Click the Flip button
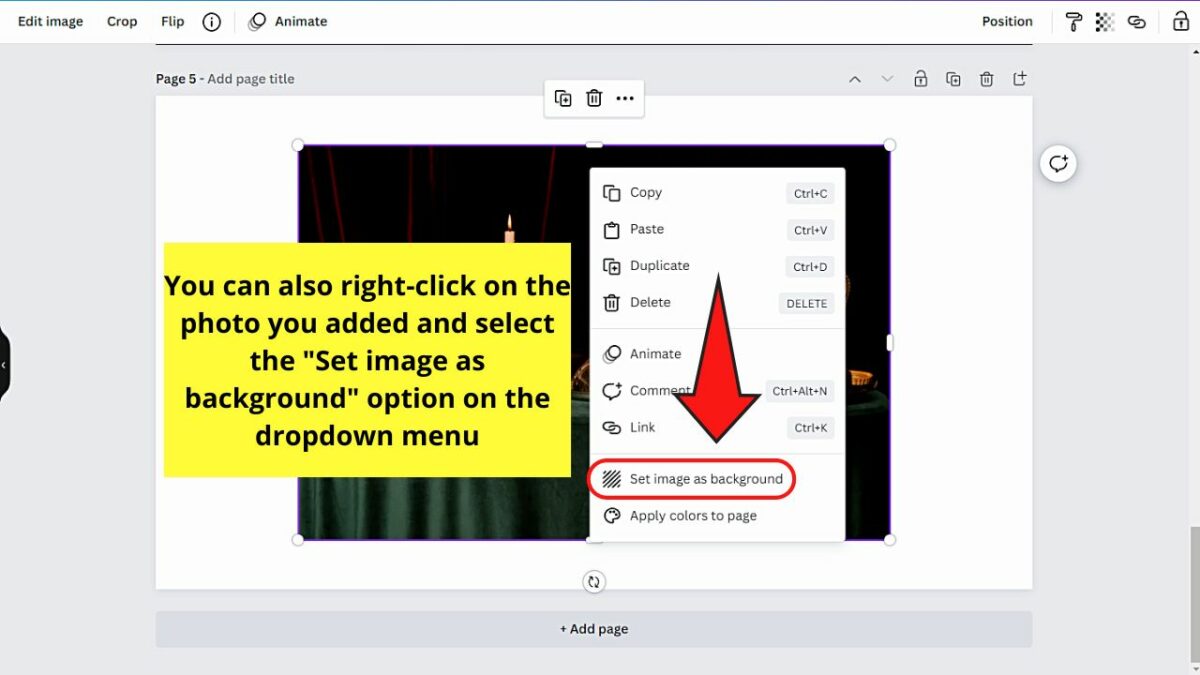 pyautogui.click(x=173, y=21)
